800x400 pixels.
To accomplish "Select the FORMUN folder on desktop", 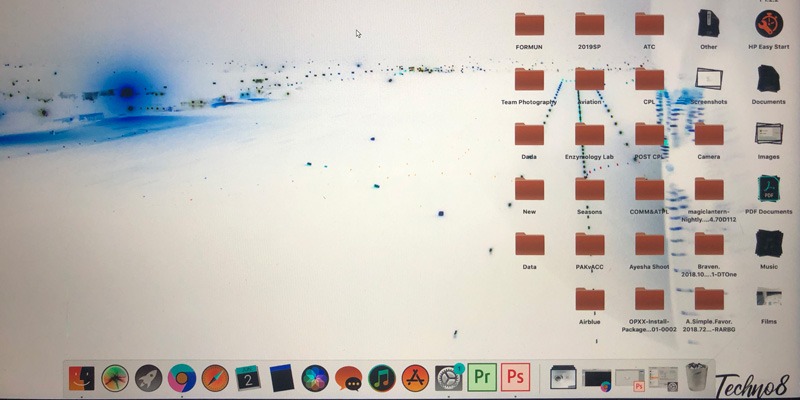I will 529,24.
